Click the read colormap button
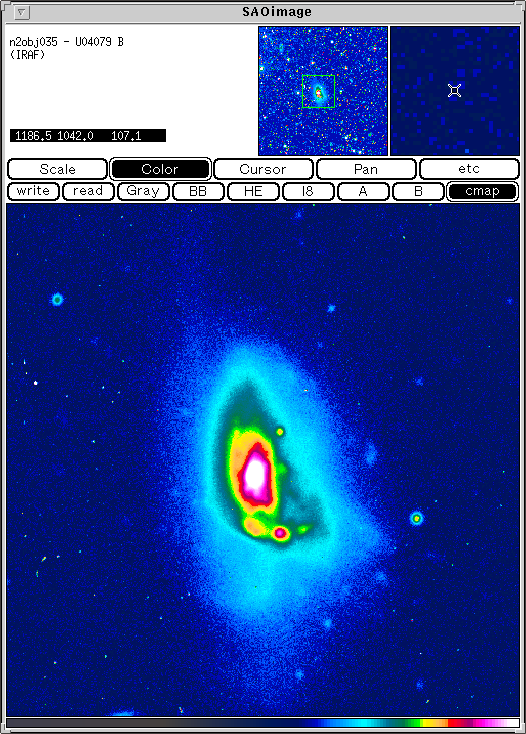 tap(88, 191)
